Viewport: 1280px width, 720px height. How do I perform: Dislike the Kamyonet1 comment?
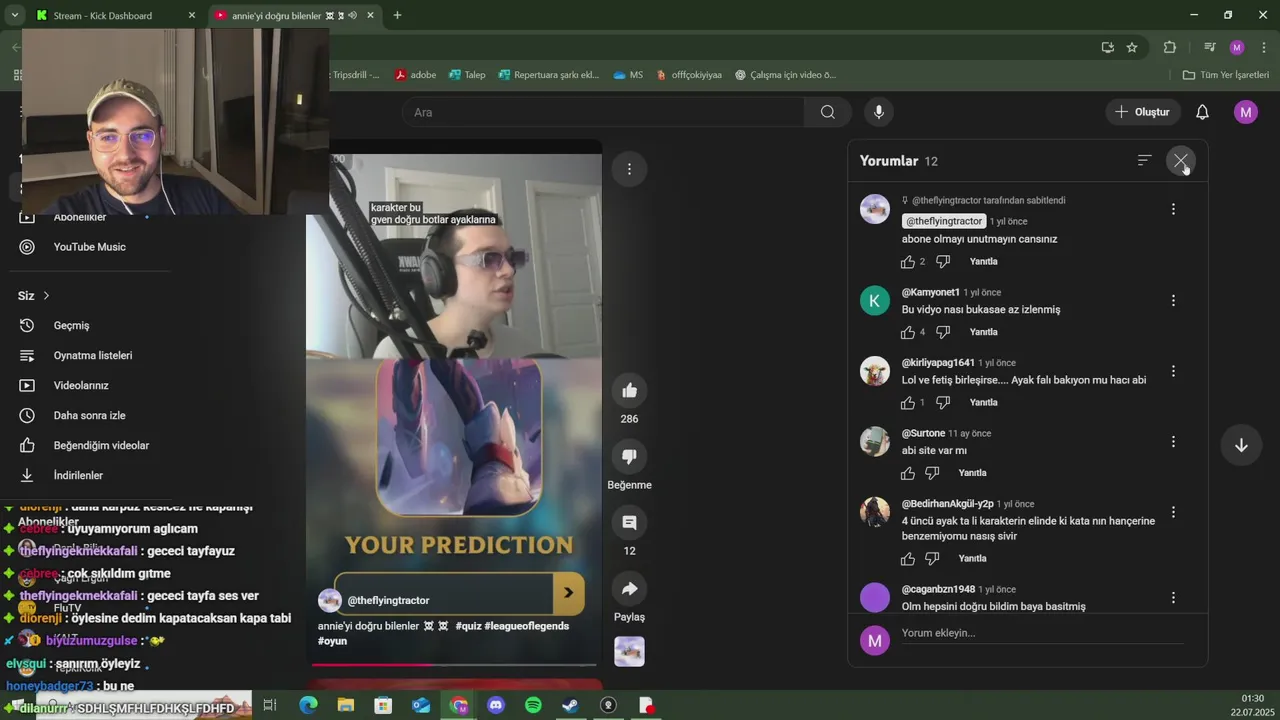(943, 332)
